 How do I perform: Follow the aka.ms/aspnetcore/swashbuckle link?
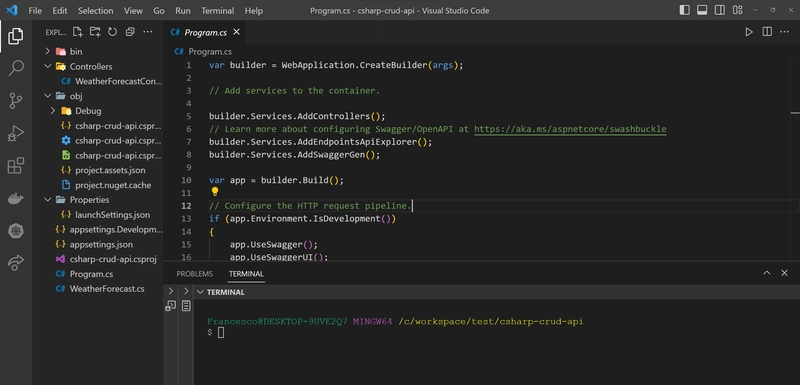pos(570,129)
